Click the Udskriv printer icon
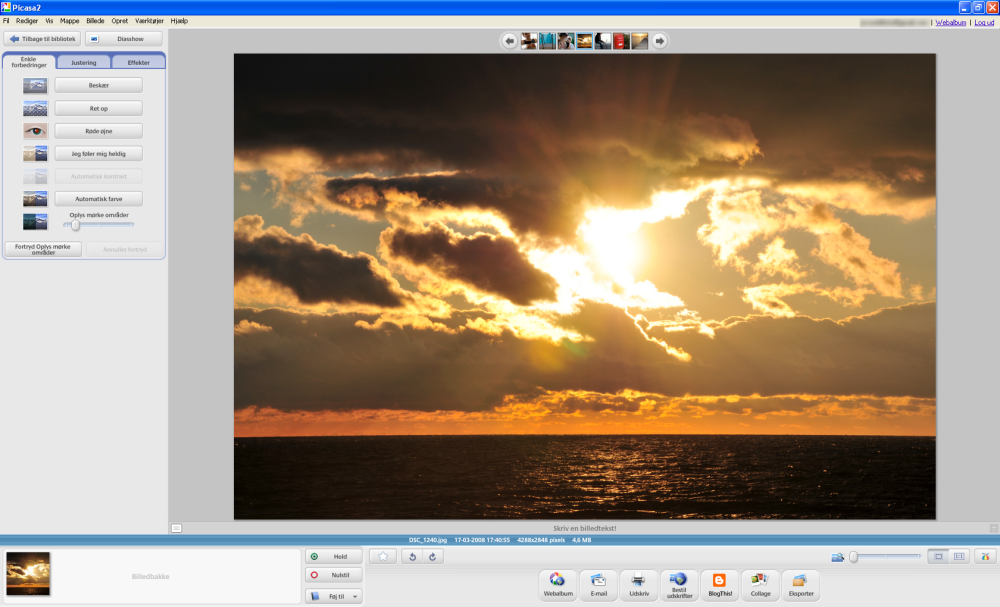The image size is (1000, 607). [638, 584]
